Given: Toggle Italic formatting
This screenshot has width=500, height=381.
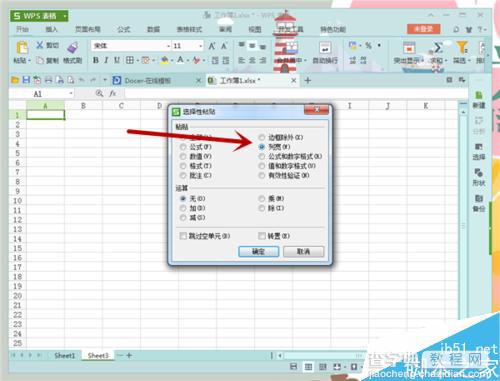Looking at the screenshot, I should point(106,60).
